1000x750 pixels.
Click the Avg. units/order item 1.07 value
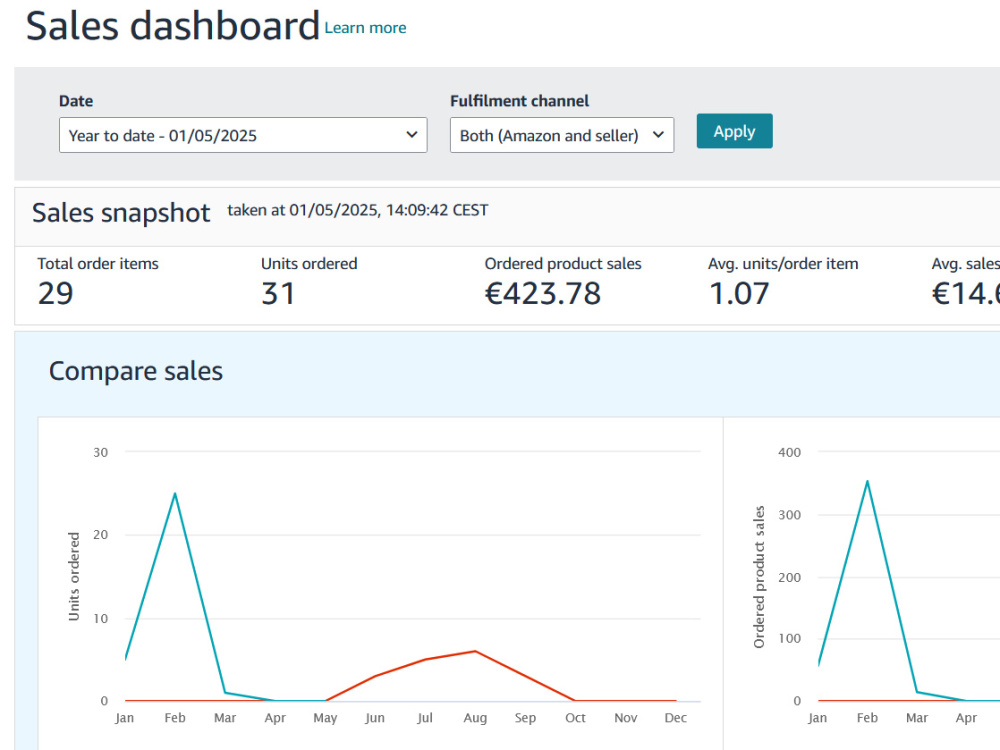click(739, 293)
